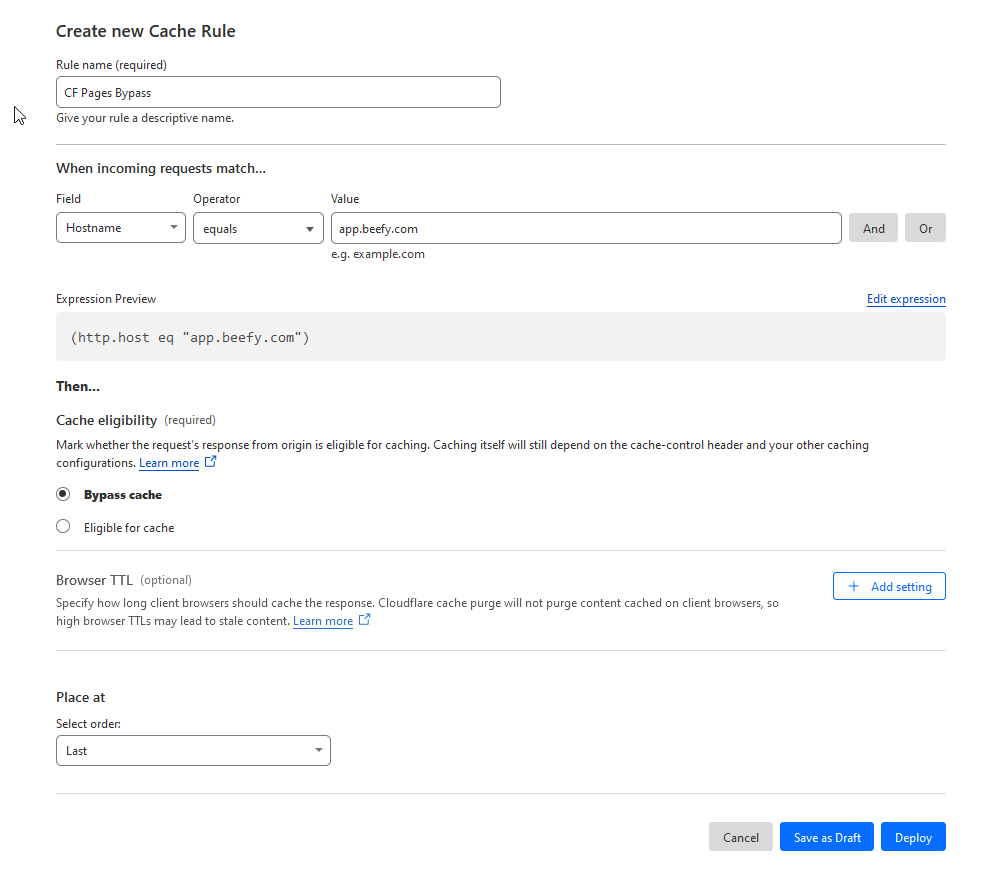Click the external link icon beside cache eligibility Learn more
The image size is (985, 886).
point(210,462)
